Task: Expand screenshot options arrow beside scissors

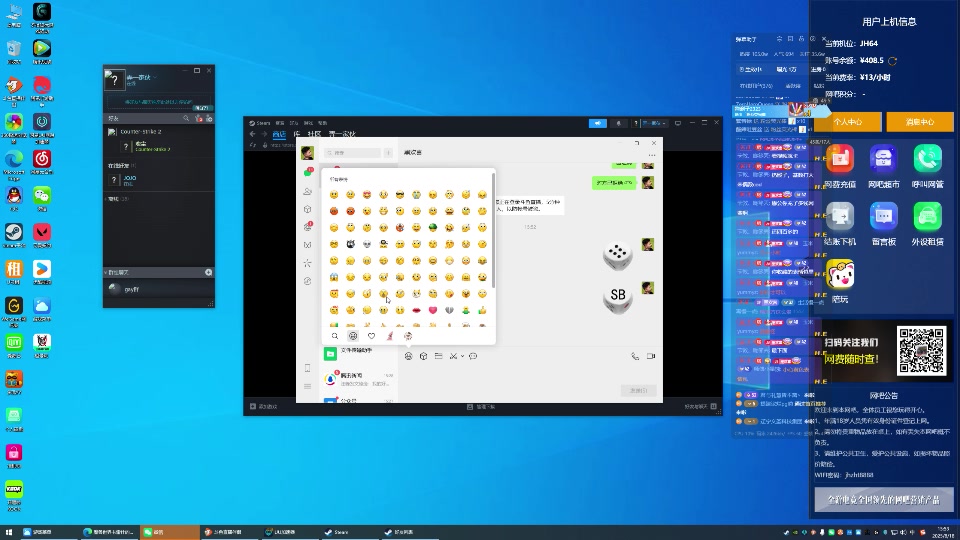Action: [x=462, y=356]
